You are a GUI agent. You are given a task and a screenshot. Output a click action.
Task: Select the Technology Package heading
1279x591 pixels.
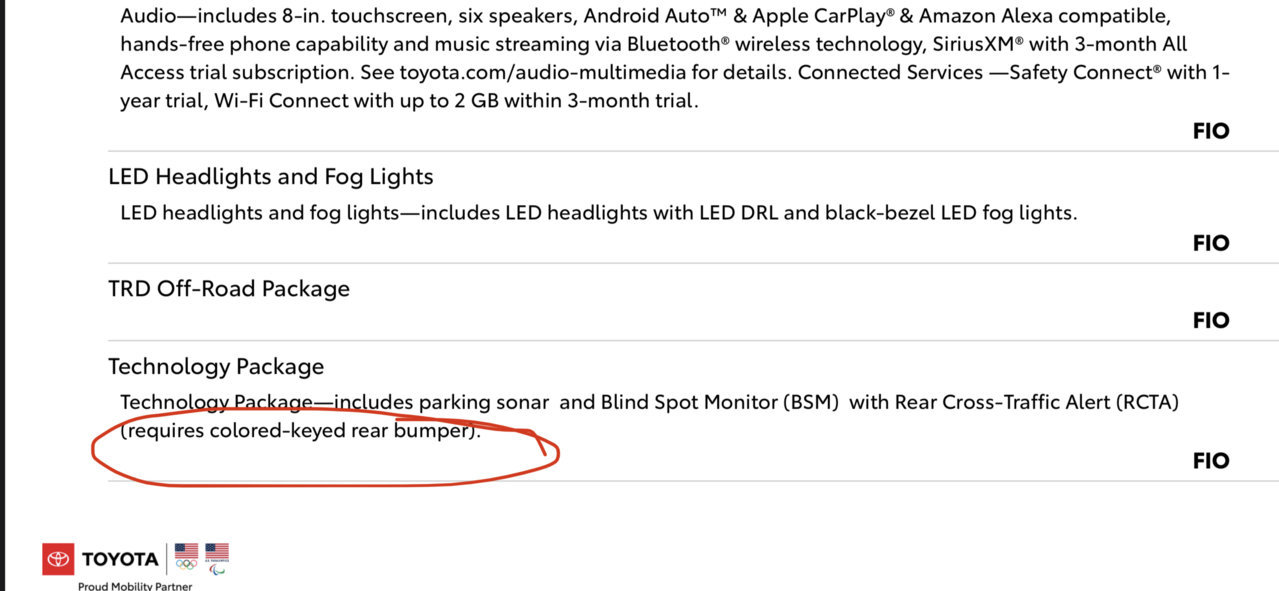(216, 367)
